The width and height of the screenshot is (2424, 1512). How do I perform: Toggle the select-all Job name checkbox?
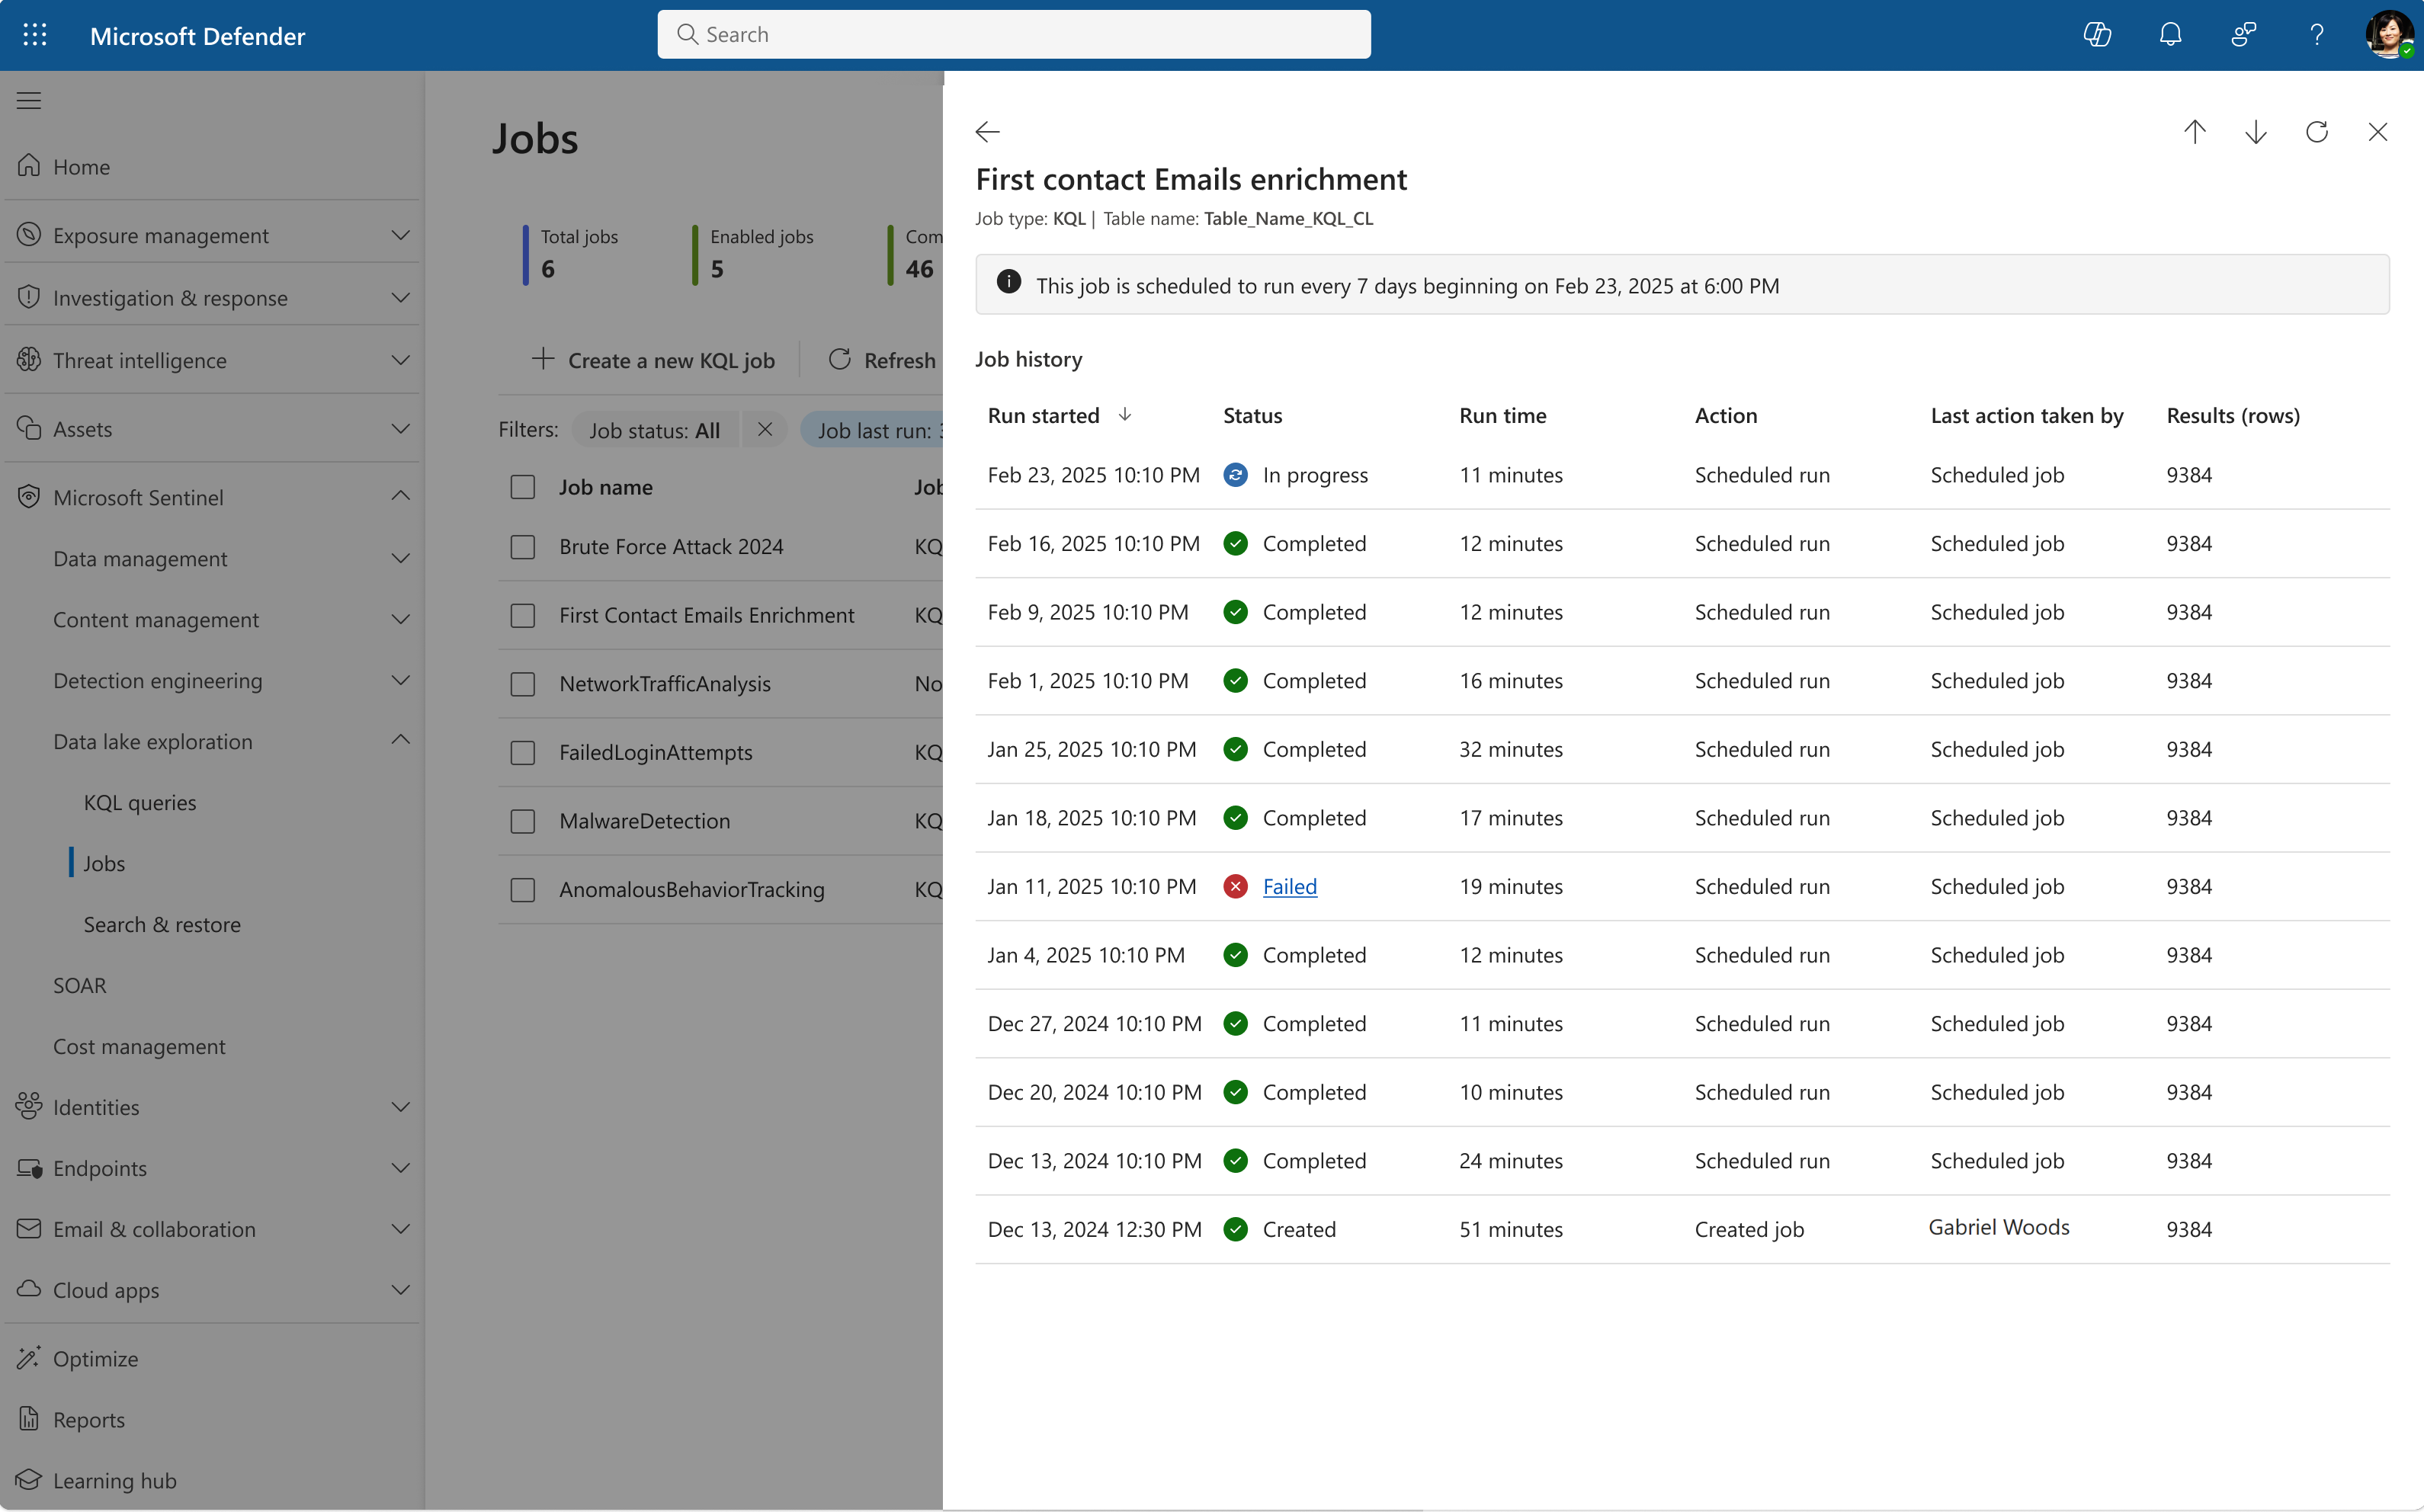523,487
